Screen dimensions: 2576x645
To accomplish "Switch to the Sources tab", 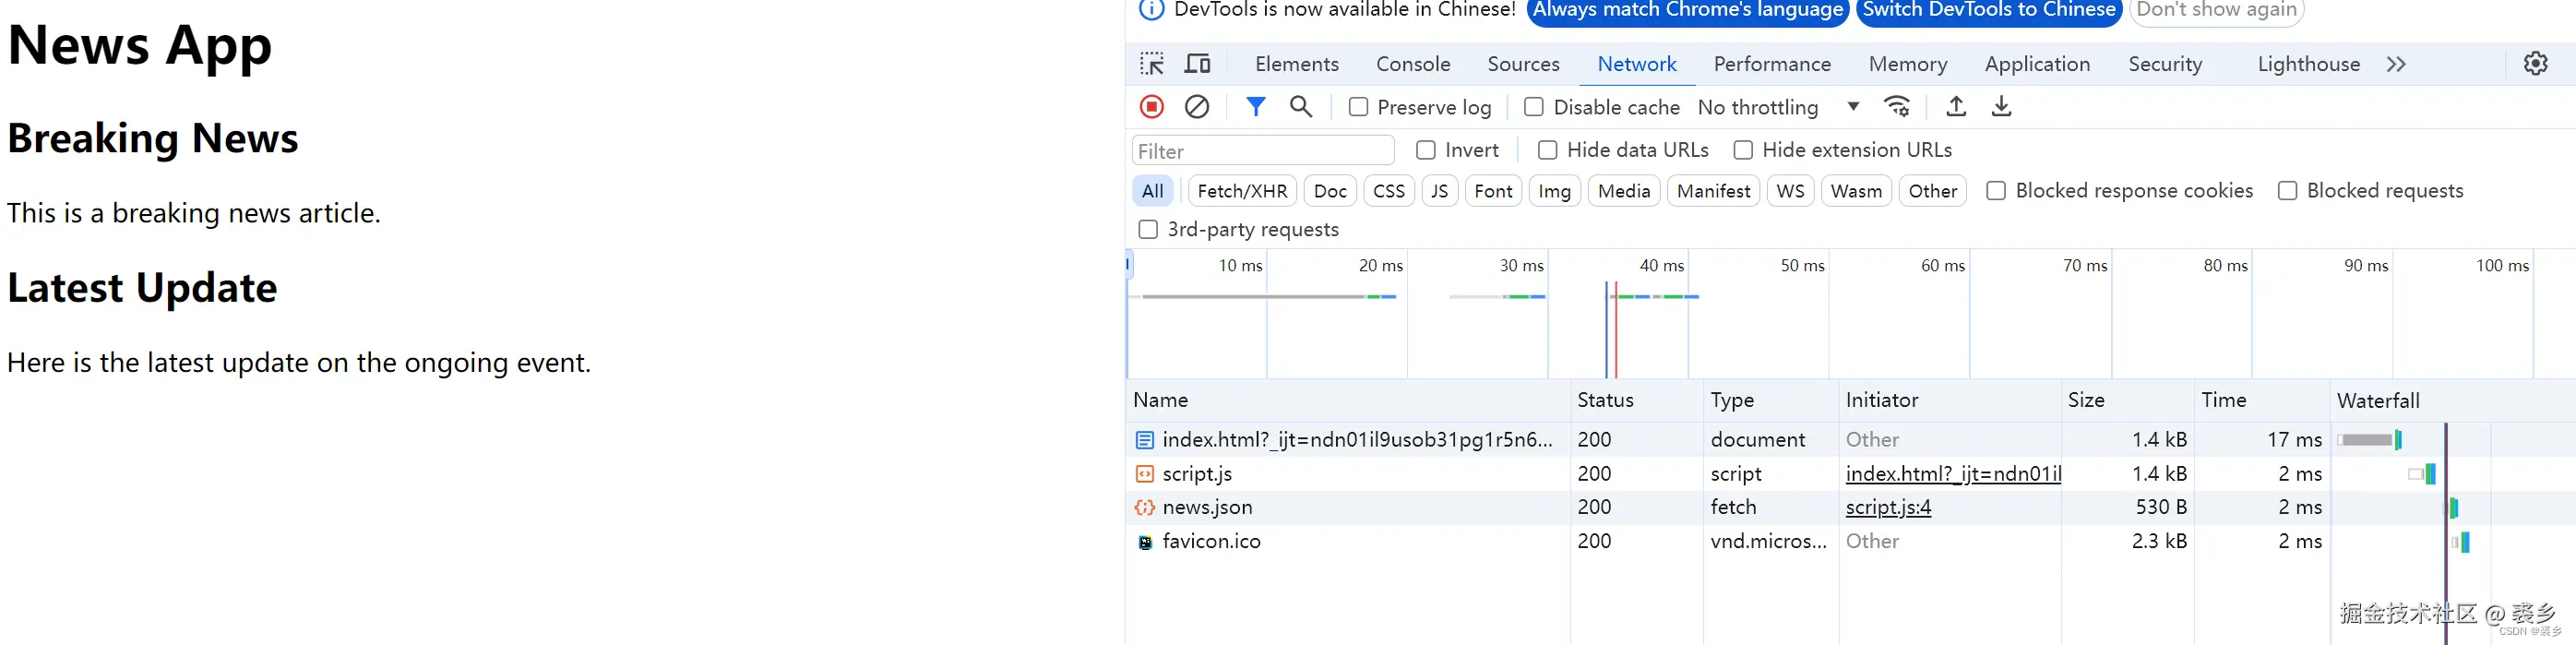I will tap(1523, 64).
